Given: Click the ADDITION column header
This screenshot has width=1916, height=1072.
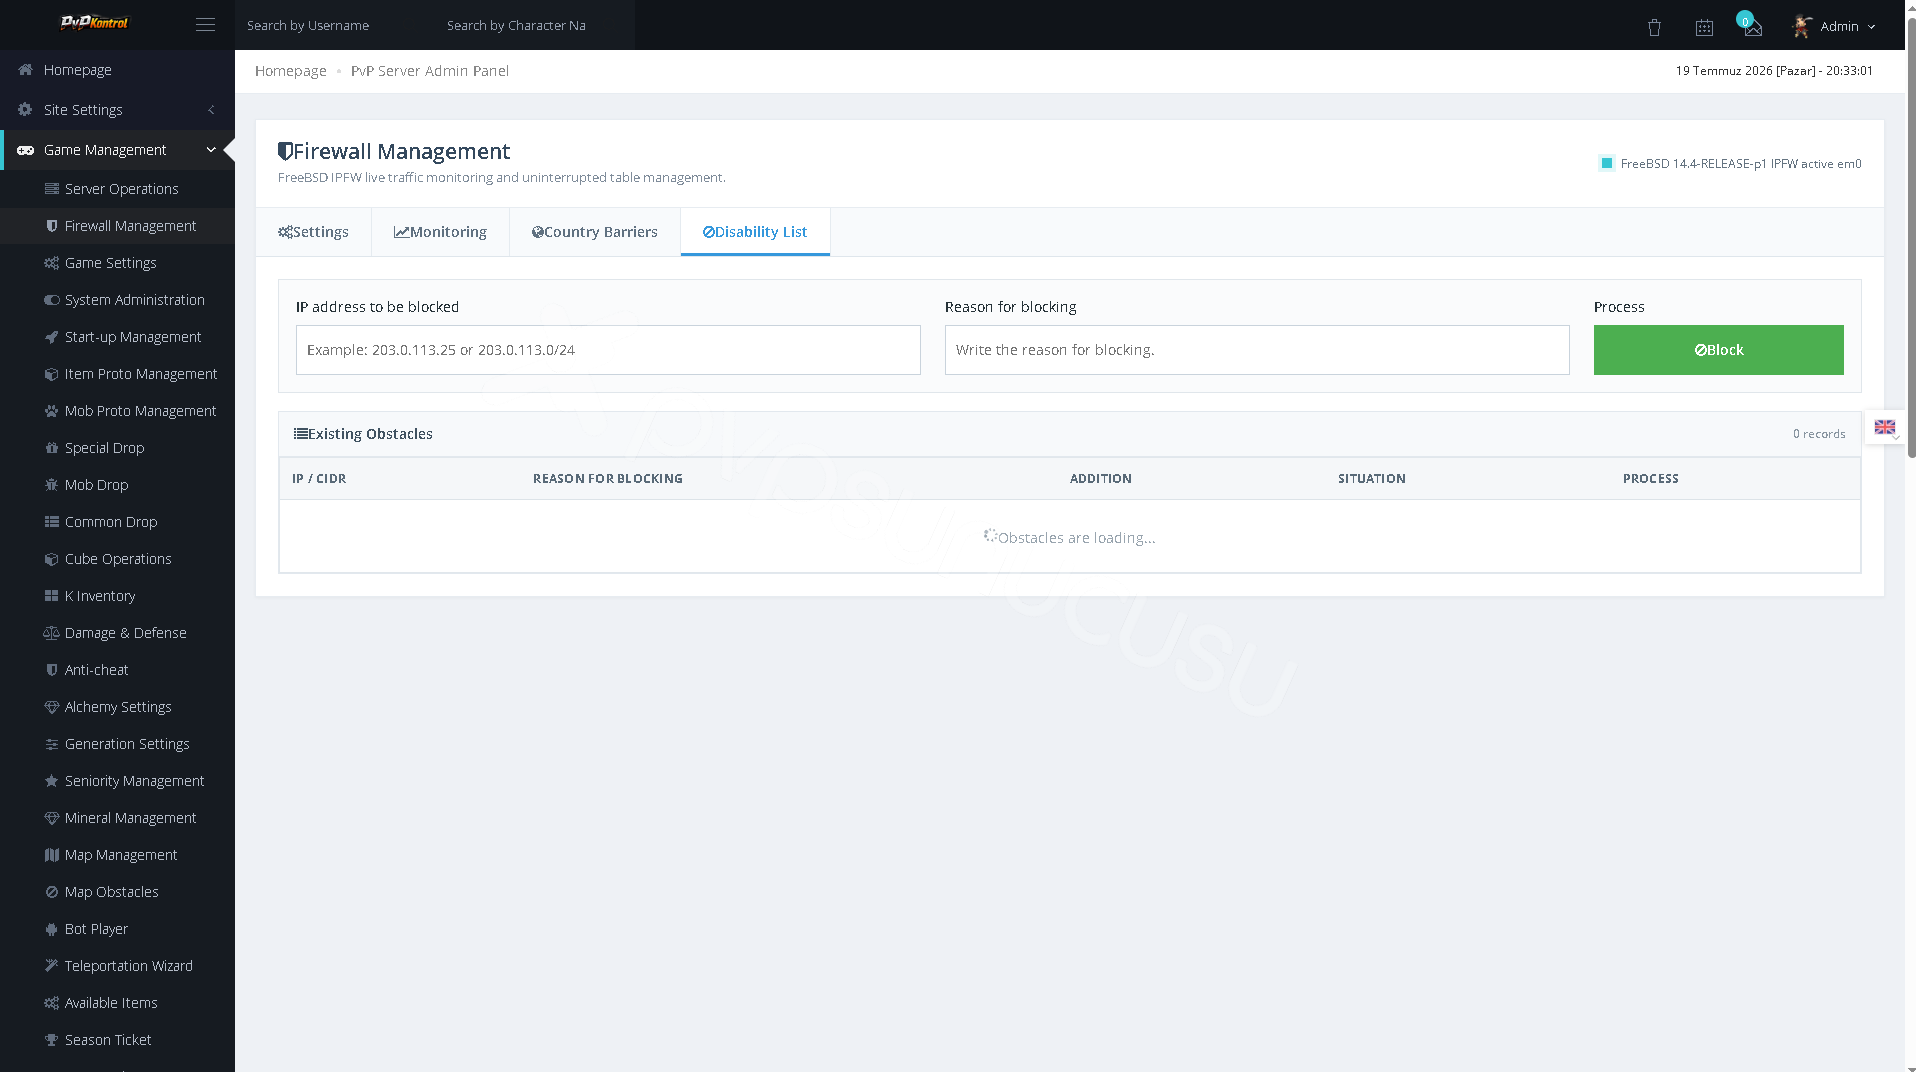Looking at the screenshot, I should click(1101, 479).
